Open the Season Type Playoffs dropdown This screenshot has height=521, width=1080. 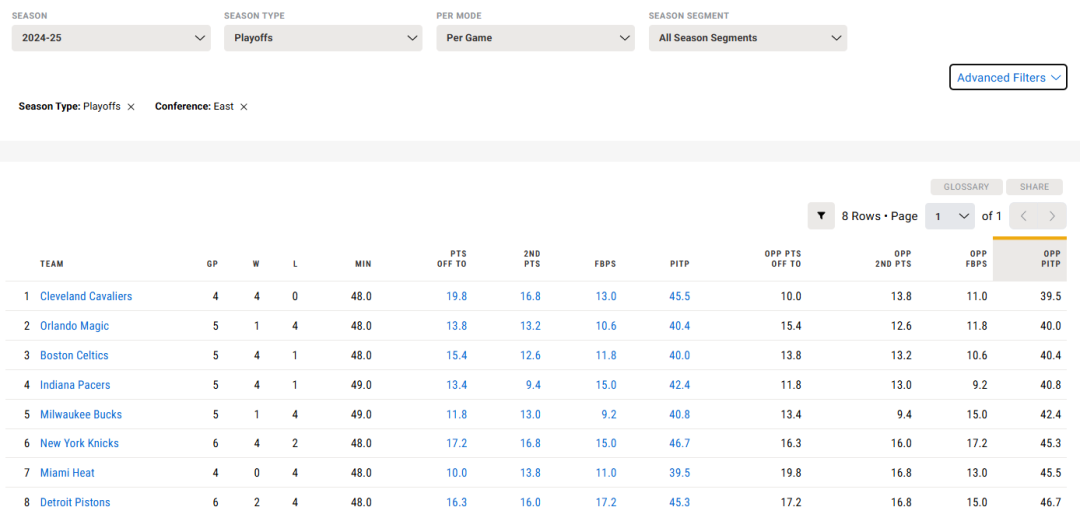pos(323,38)
